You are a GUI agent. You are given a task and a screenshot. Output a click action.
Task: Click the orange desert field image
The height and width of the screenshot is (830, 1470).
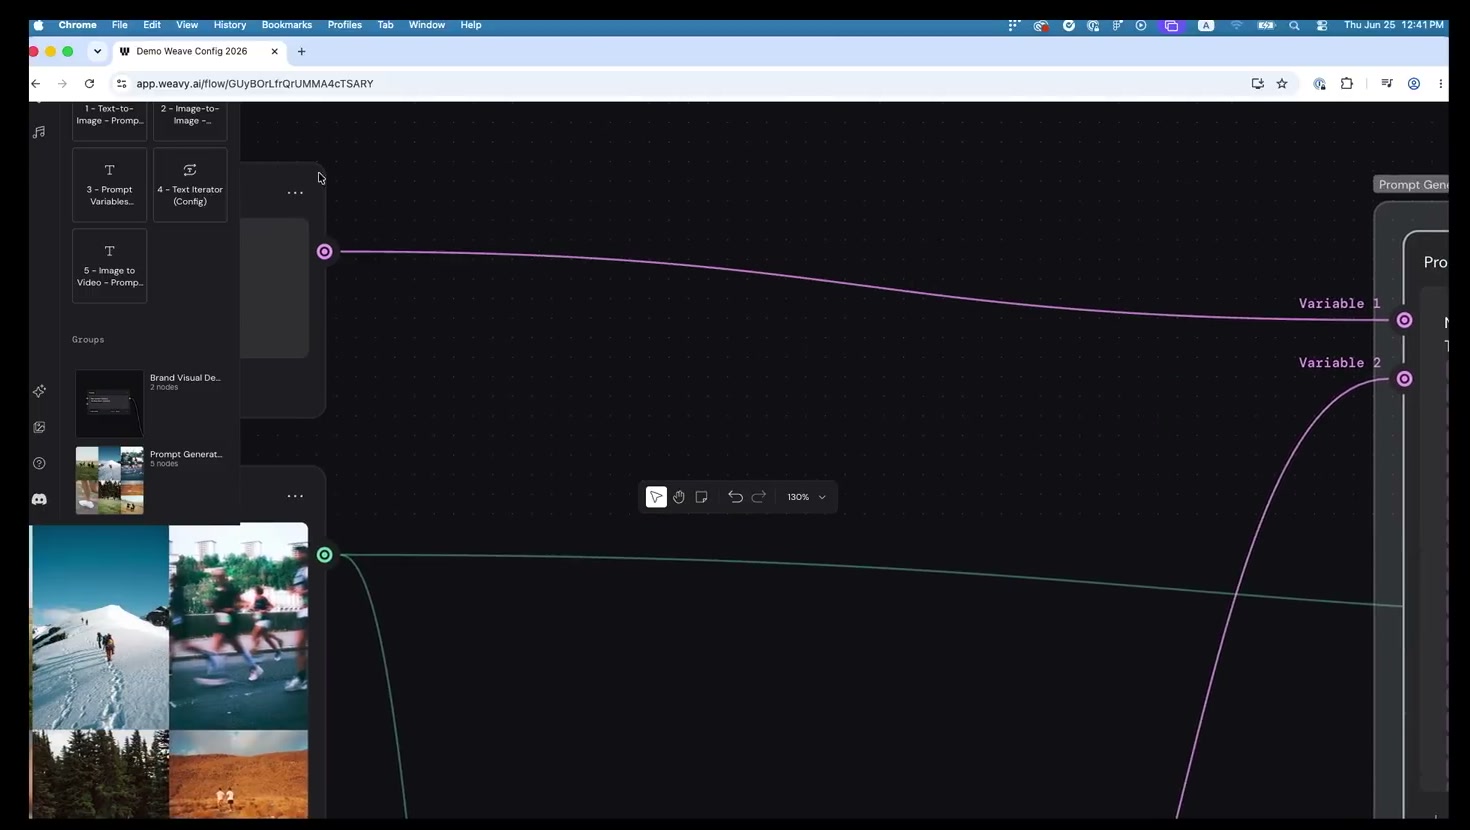pos(239,774)
